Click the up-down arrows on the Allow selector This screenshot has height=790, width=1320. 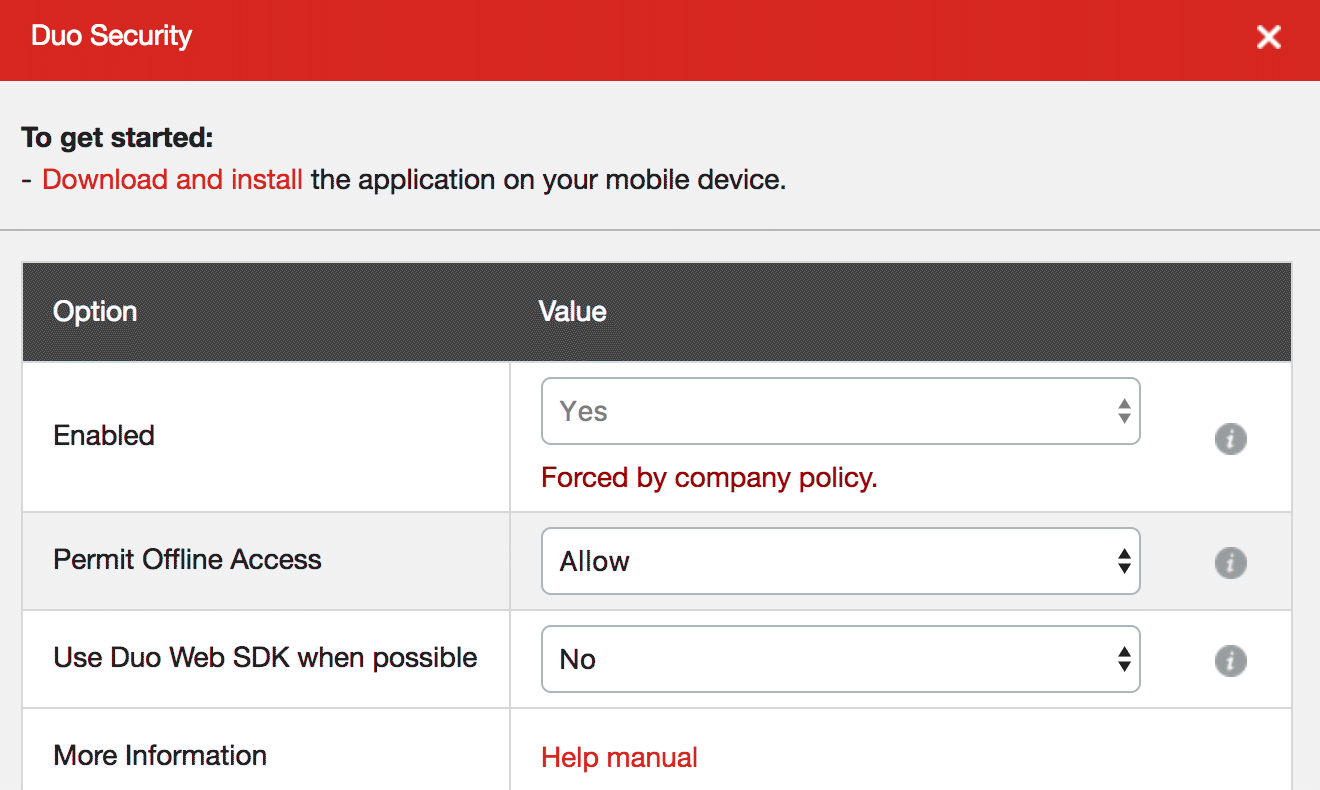pos(1124,561)
